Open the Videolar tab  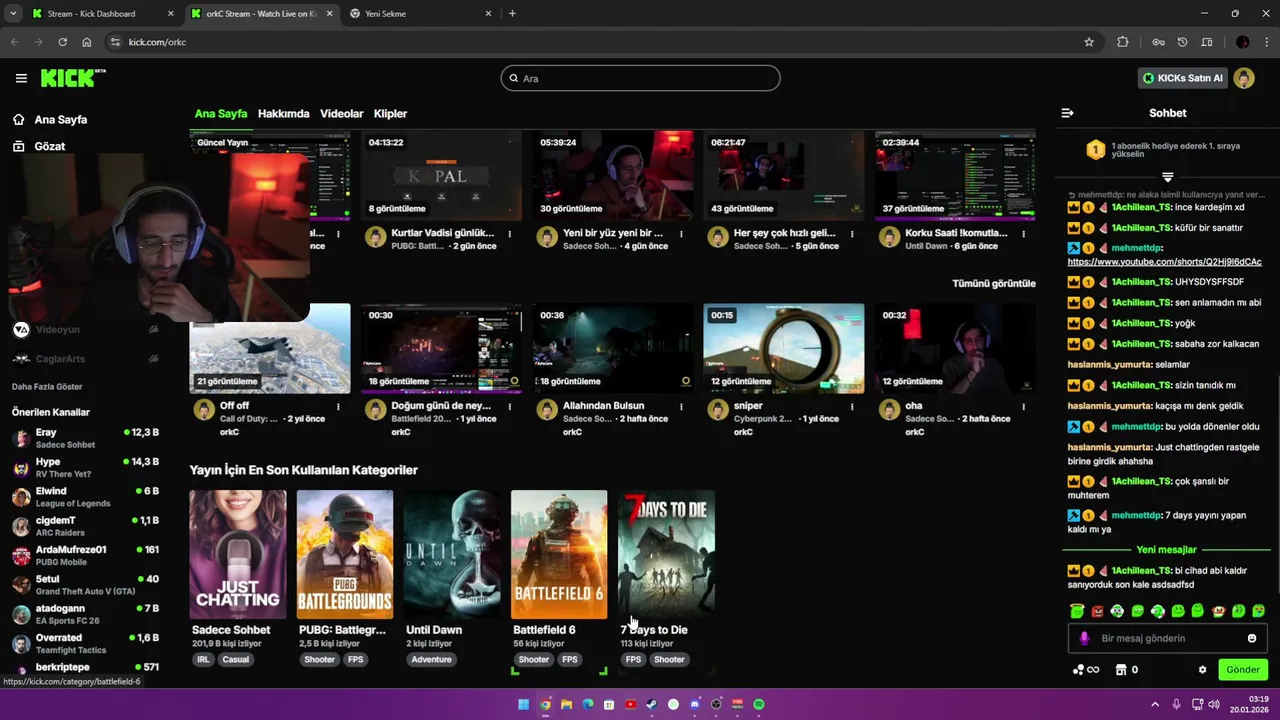click(x=342, y=114)
